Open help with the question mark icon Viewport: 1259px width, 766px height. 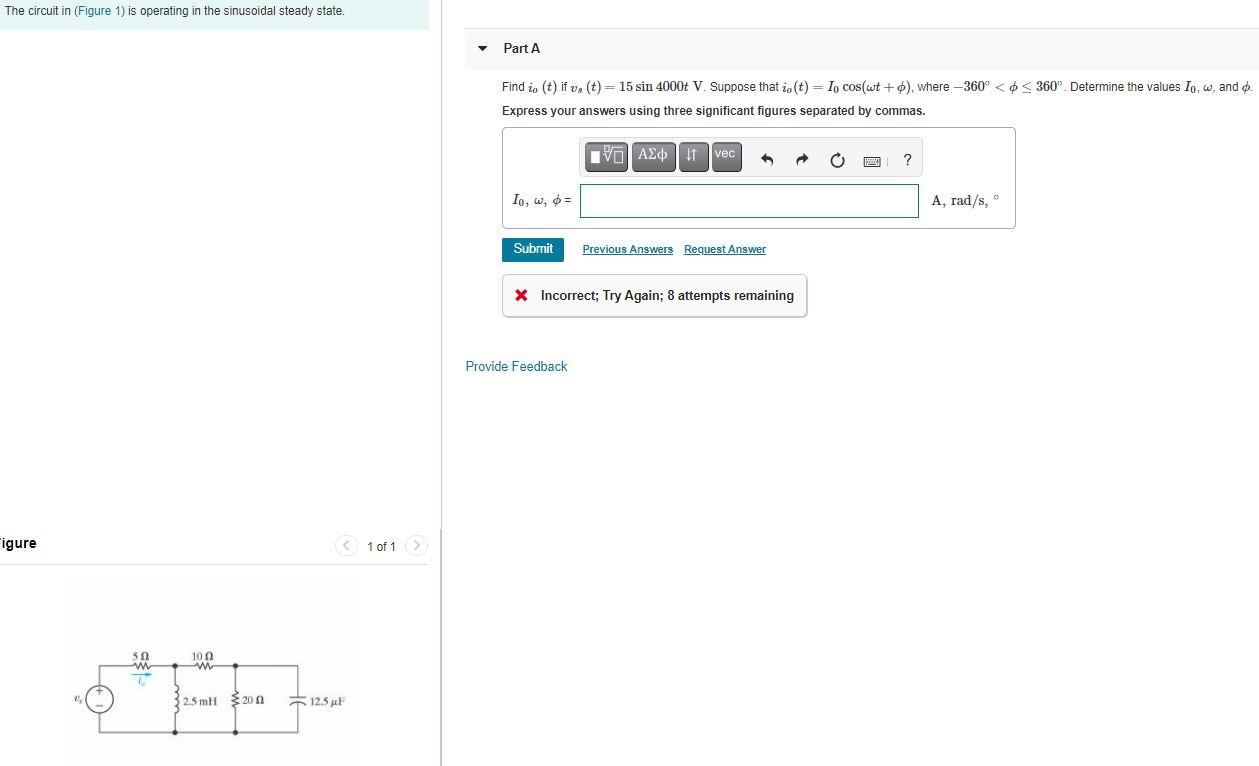coord(906,160)
